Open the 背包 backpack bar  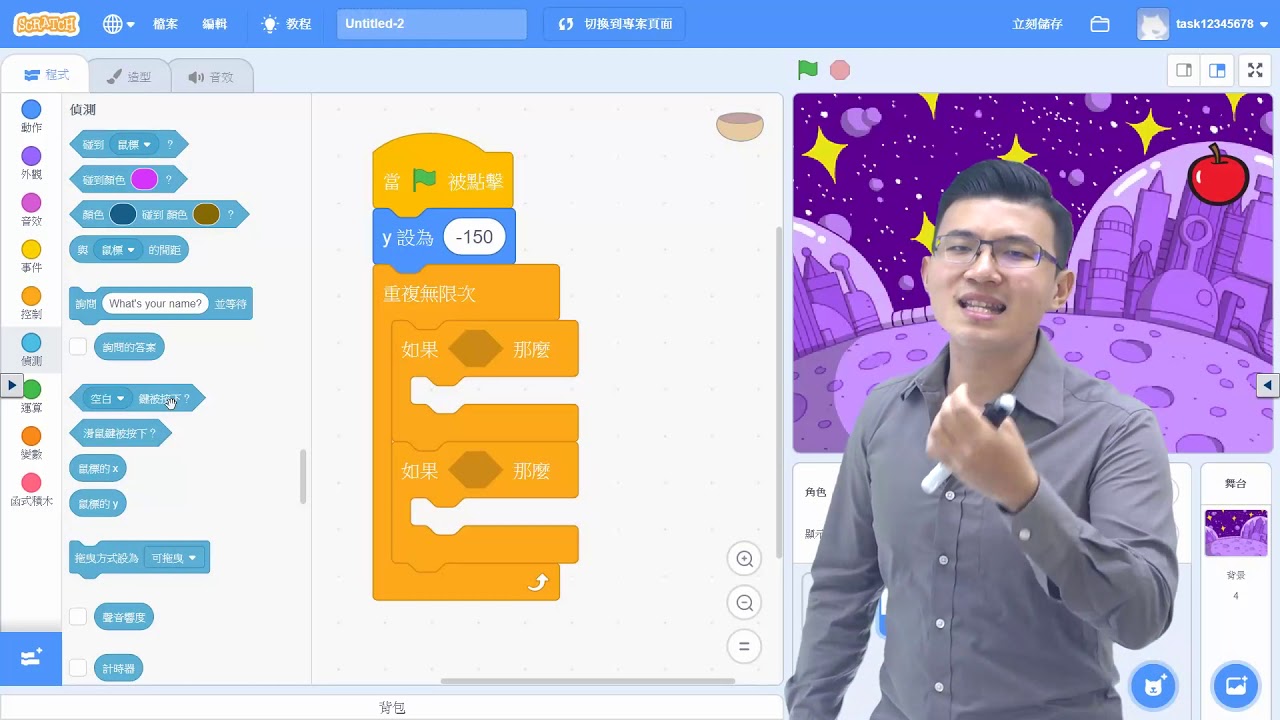click(x=392, y=707)
